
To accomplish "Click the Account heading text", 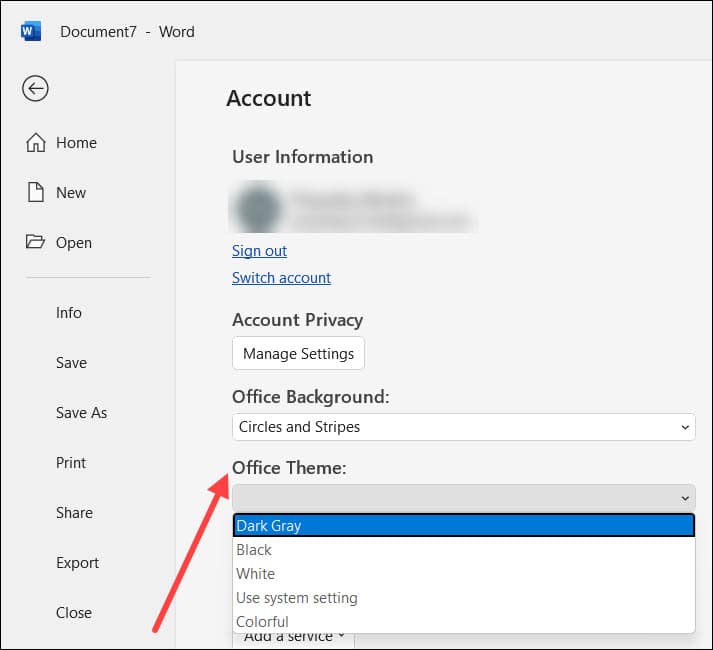I will click(269, 98).
